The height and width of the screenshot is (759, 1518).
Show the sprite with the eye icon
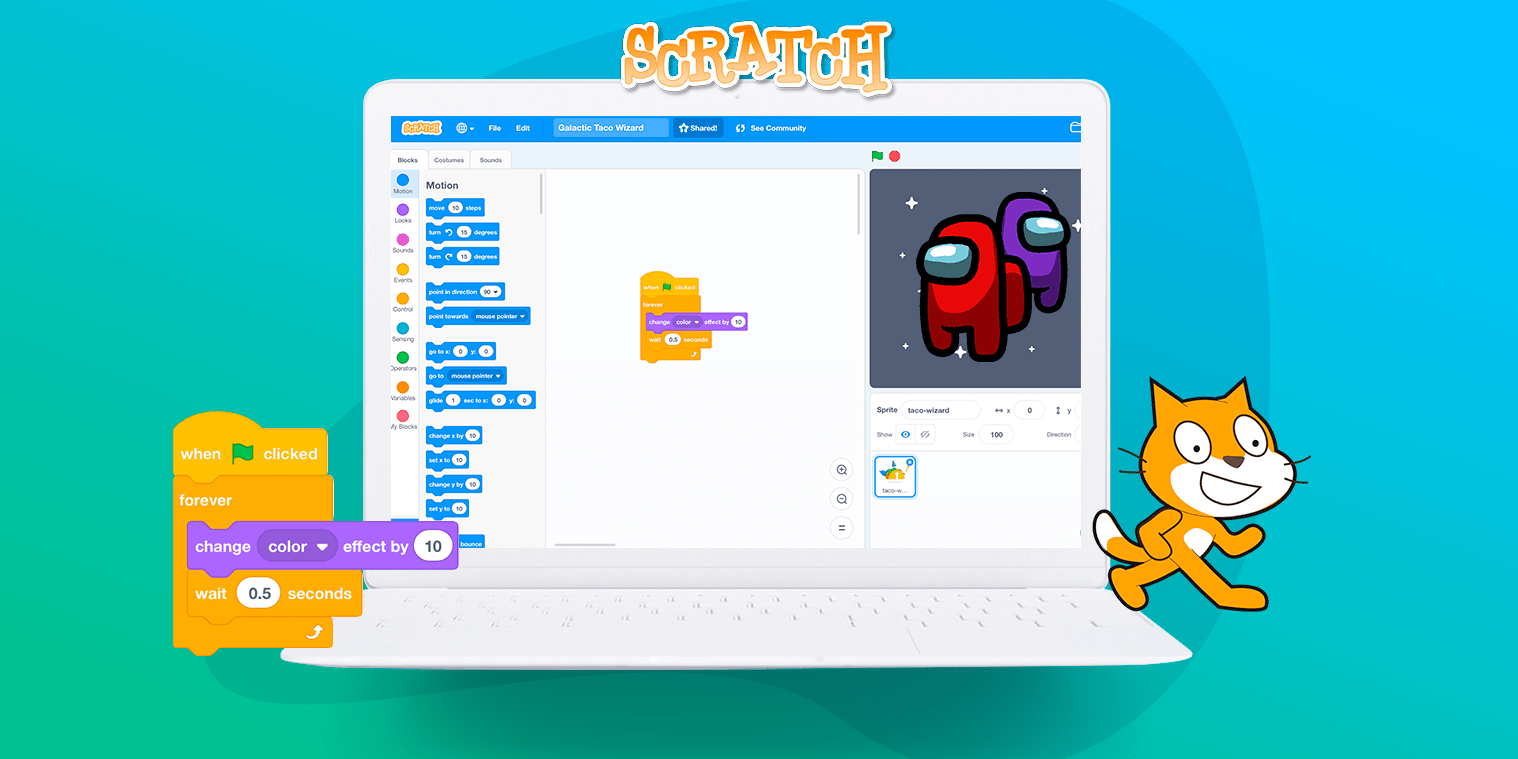pyautogui.click(x=906, y=435)
